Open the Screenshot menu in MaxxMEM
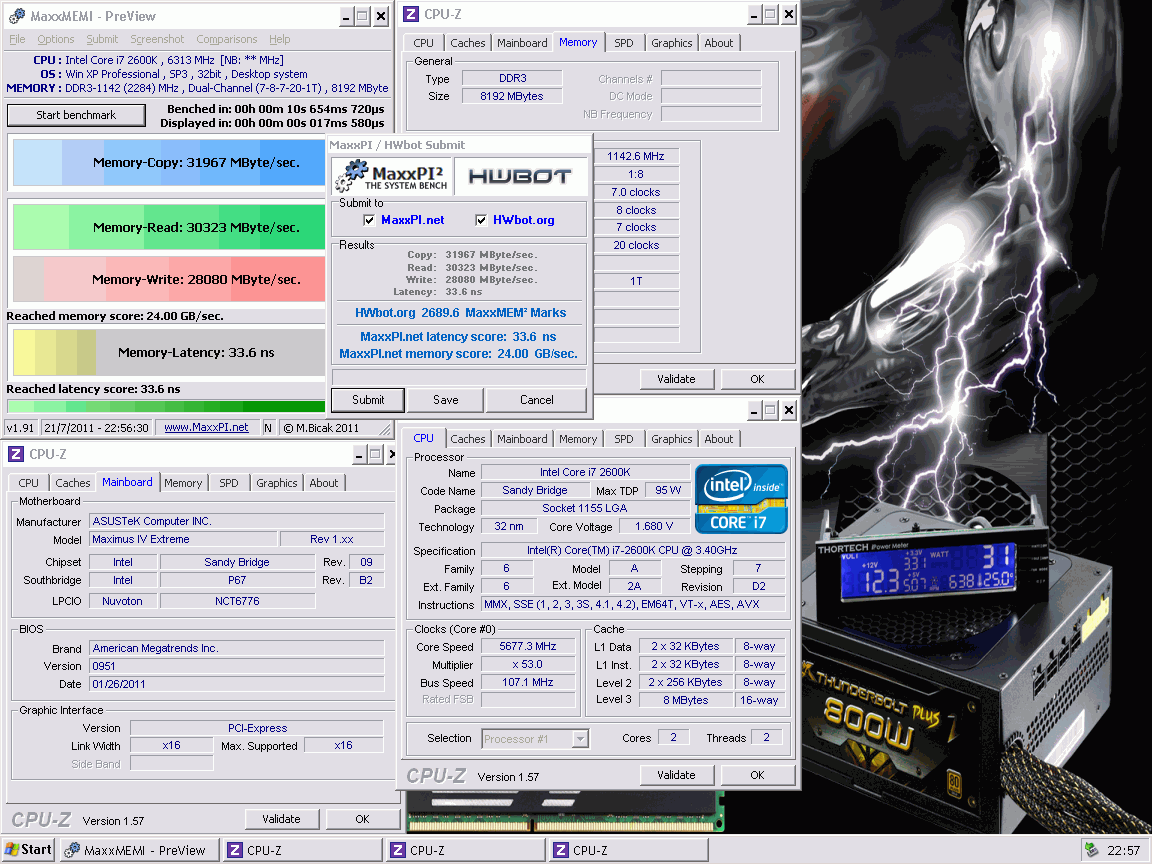The image size is (1152, 864). pyautogui.click(x=157, y=39)
